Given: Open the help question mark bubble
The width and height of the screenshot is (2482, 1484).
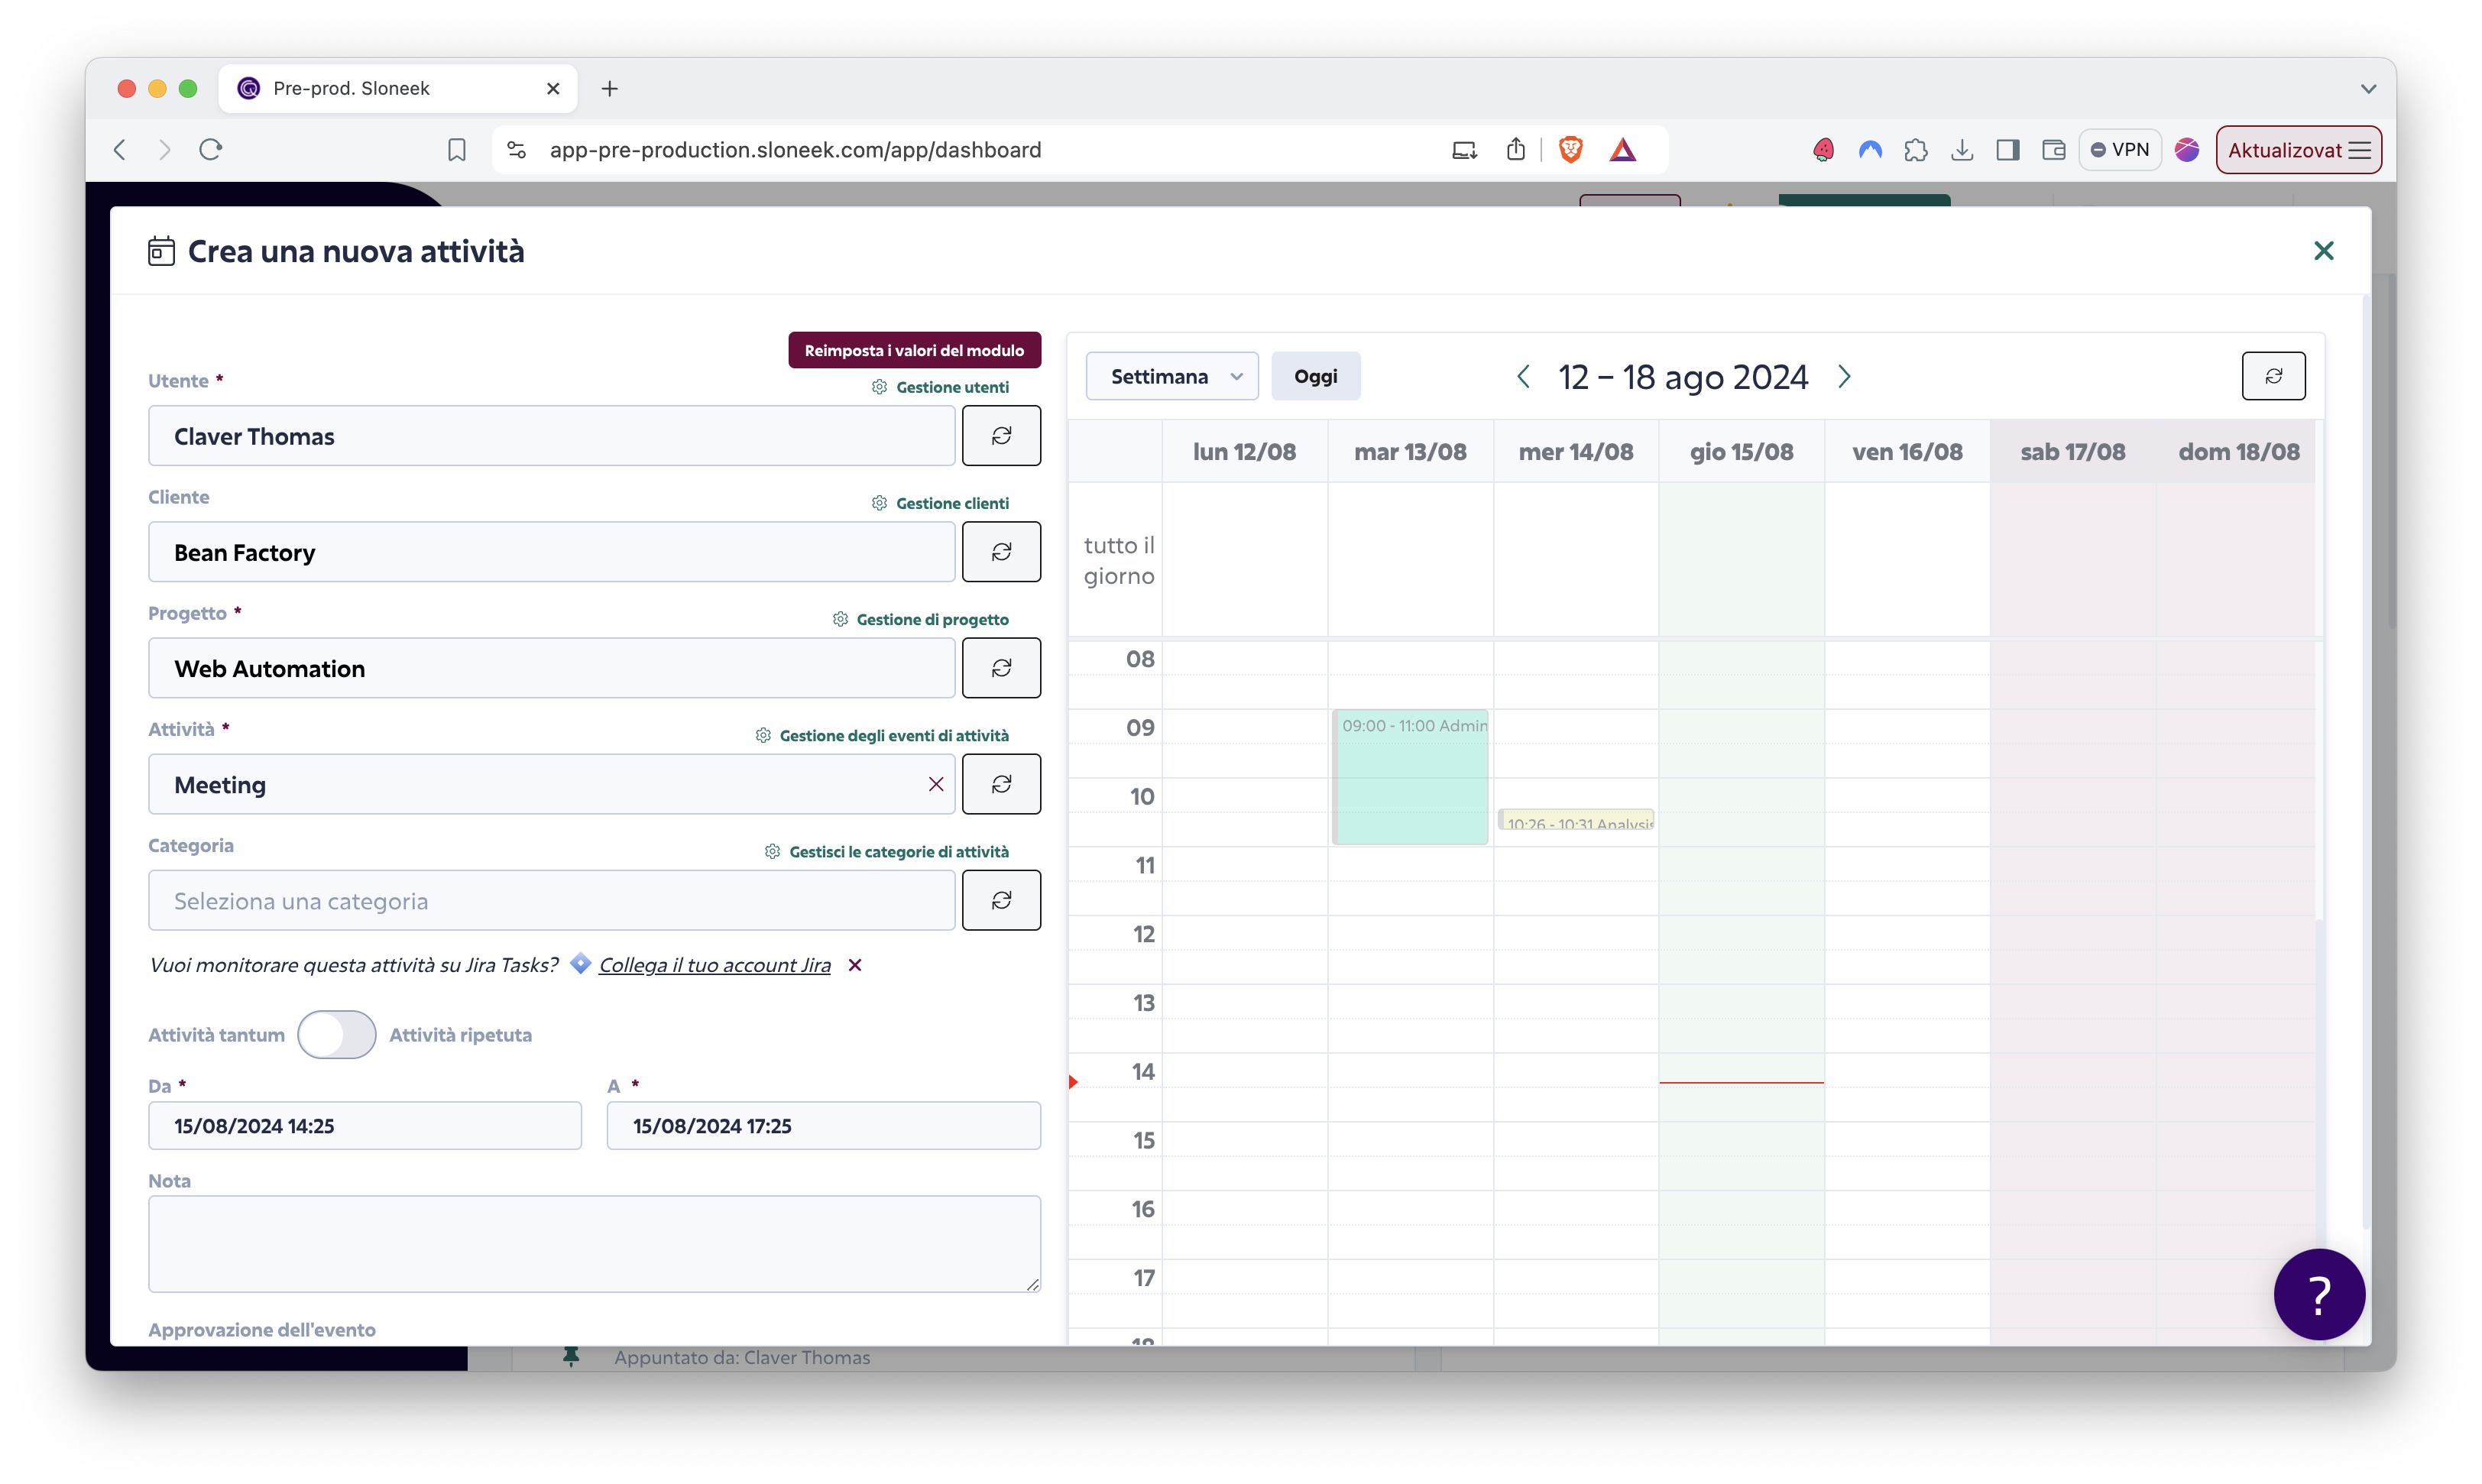Looking at the screenshot, I should tap(2319, 1295).
